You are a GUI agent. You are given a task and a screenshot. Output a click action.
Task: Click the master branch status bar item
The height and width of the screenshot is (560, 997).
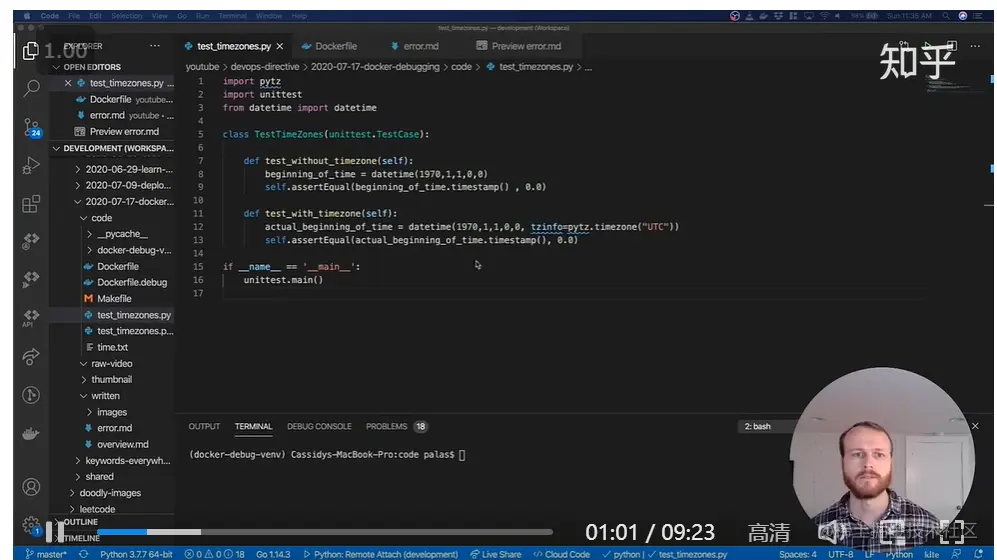pyautogui.click(x=46, y=554)
